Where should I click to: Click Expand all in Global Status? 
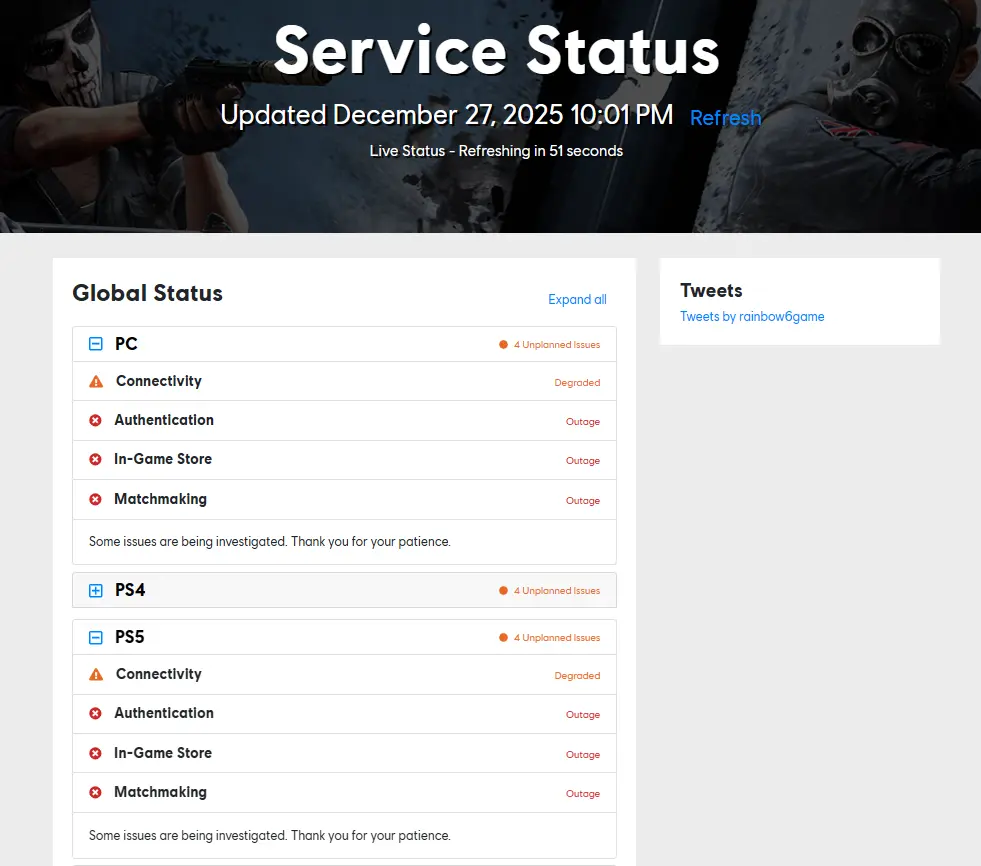coord(577,300)
